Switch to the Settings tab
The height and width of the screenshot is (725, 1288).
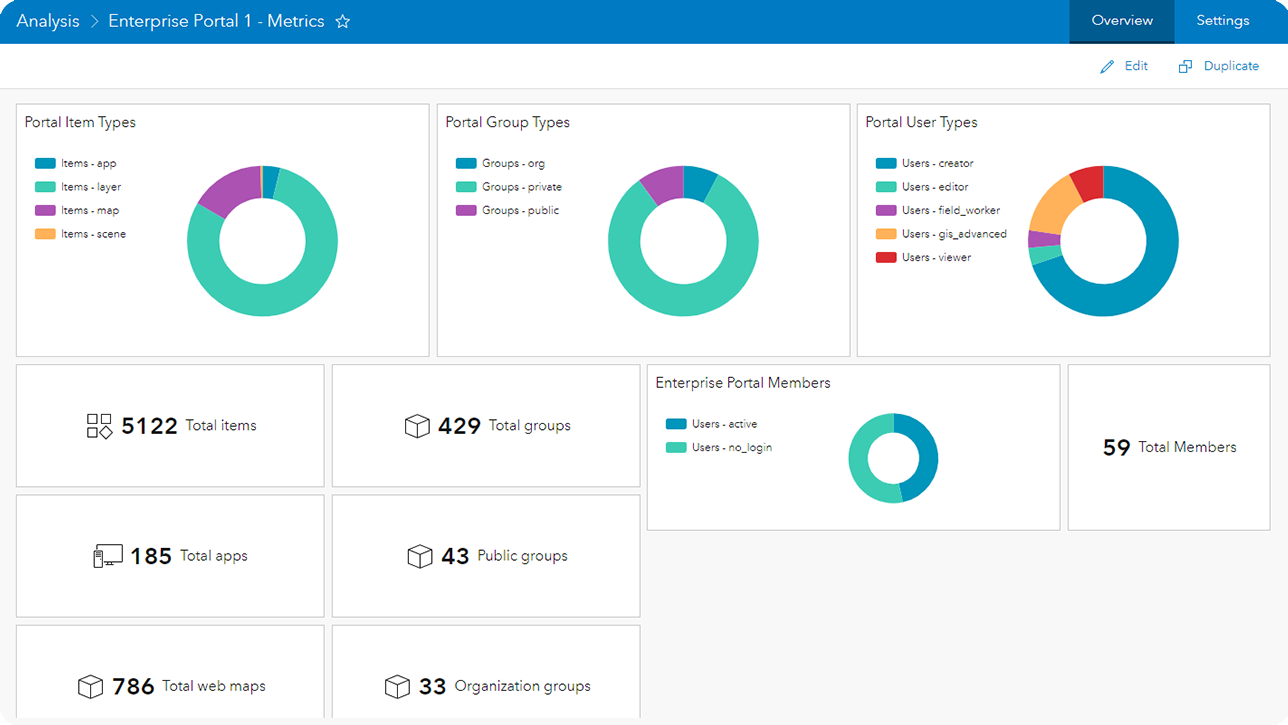pyautogui.click(x=1222, y=20)
